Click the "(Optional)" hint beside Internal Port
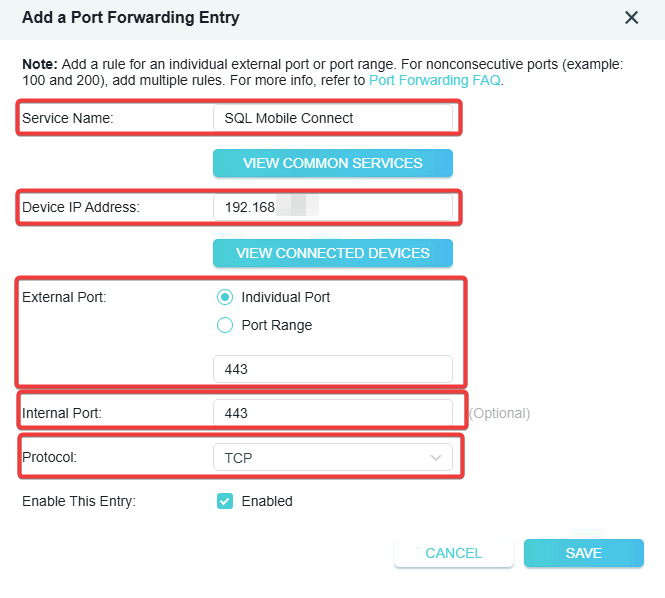665x598 pixels. click(499, 413)
